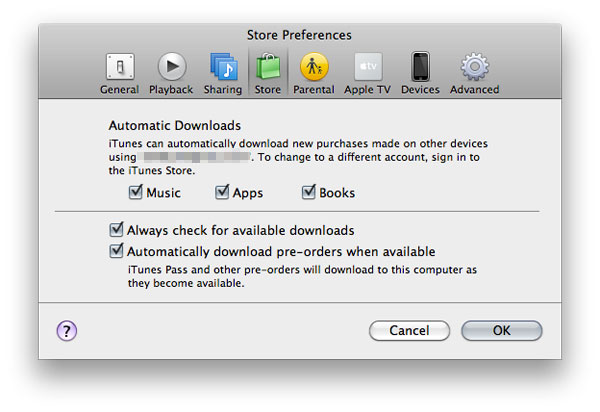Confirm settings with the OK button
Screen dimensions: 600x412
coord(502,331)
